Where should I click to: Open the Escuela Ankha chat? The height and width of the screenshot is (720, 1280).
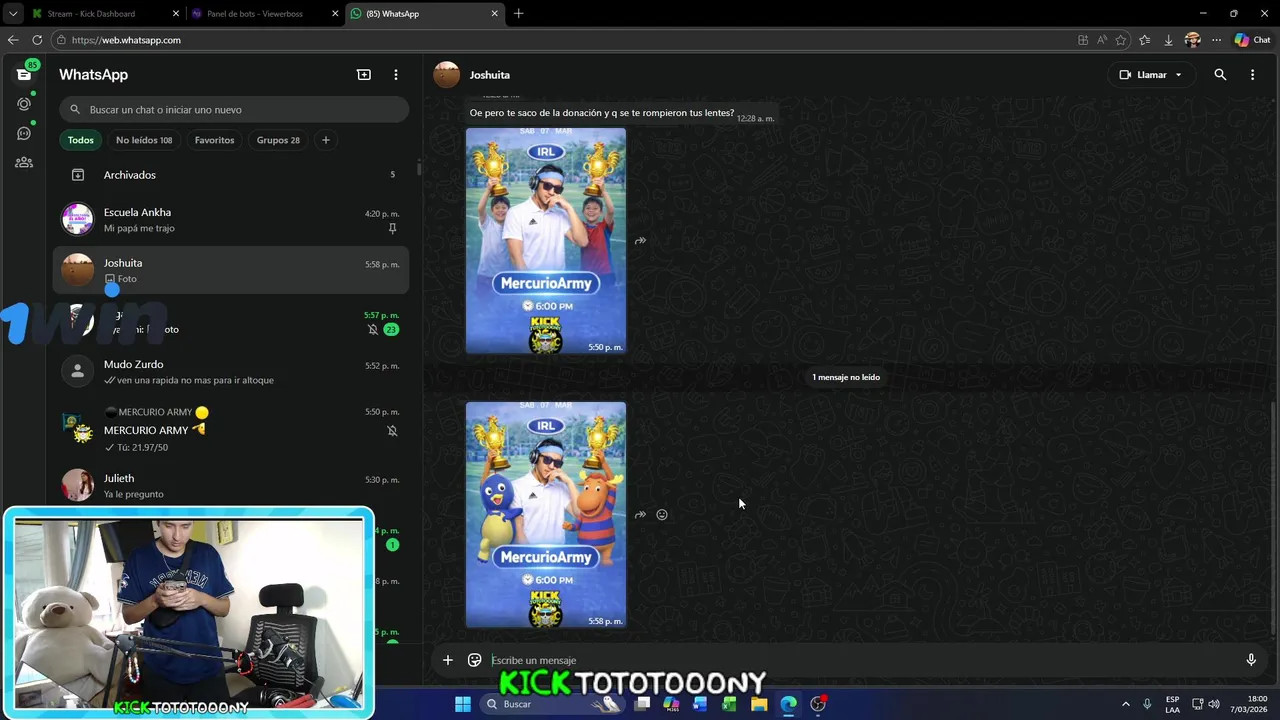[x=231, y=220]
